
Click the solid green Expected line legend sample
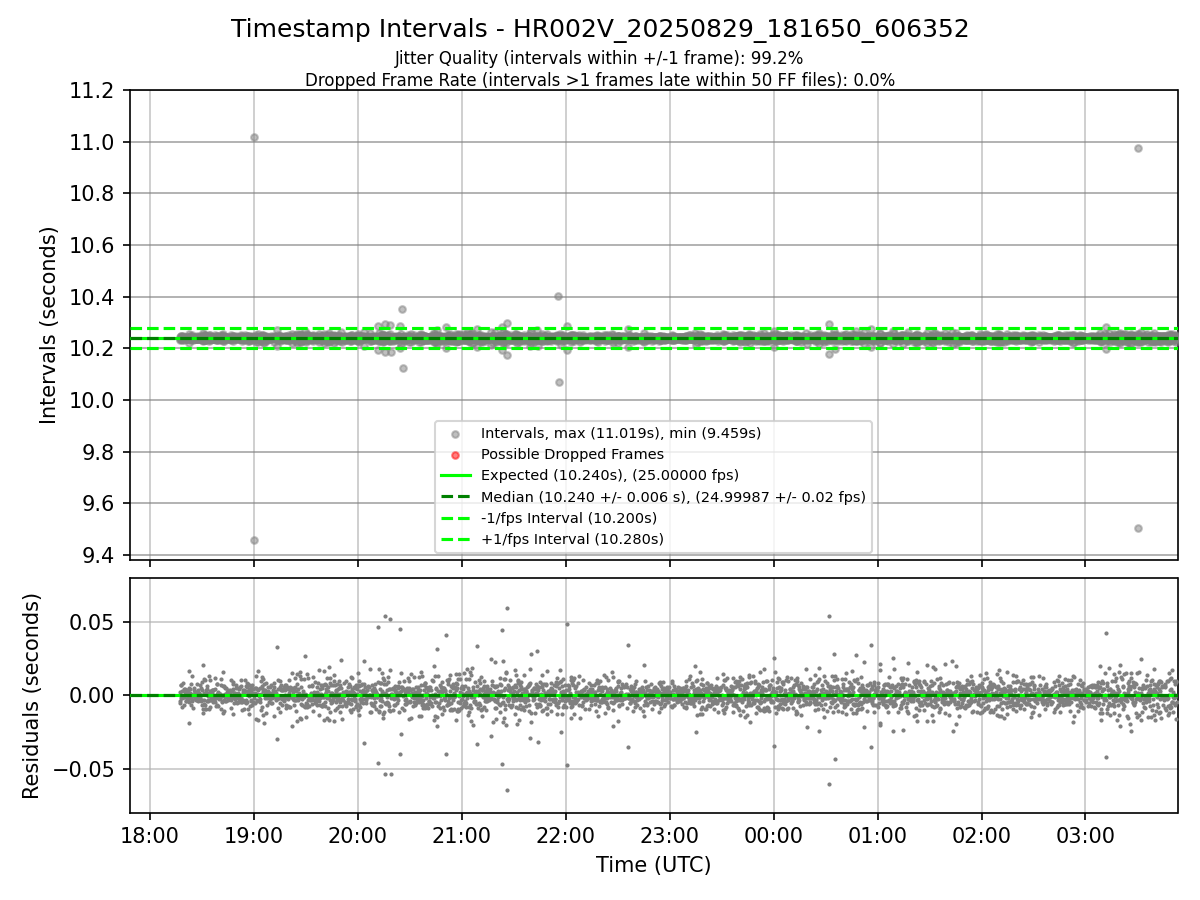(456, 475)
